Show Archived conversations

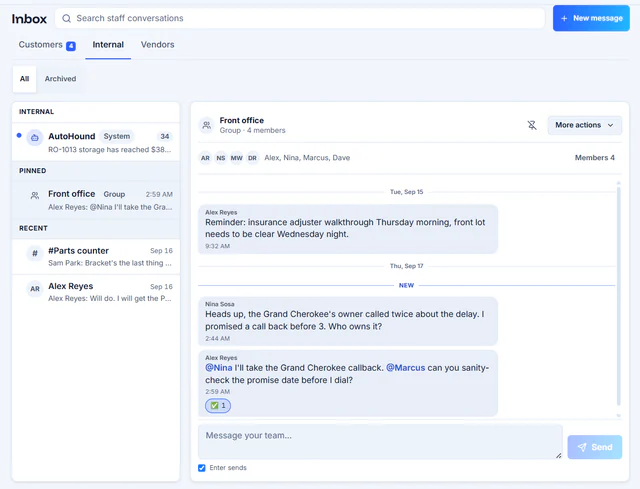click(x=60, y=79)
